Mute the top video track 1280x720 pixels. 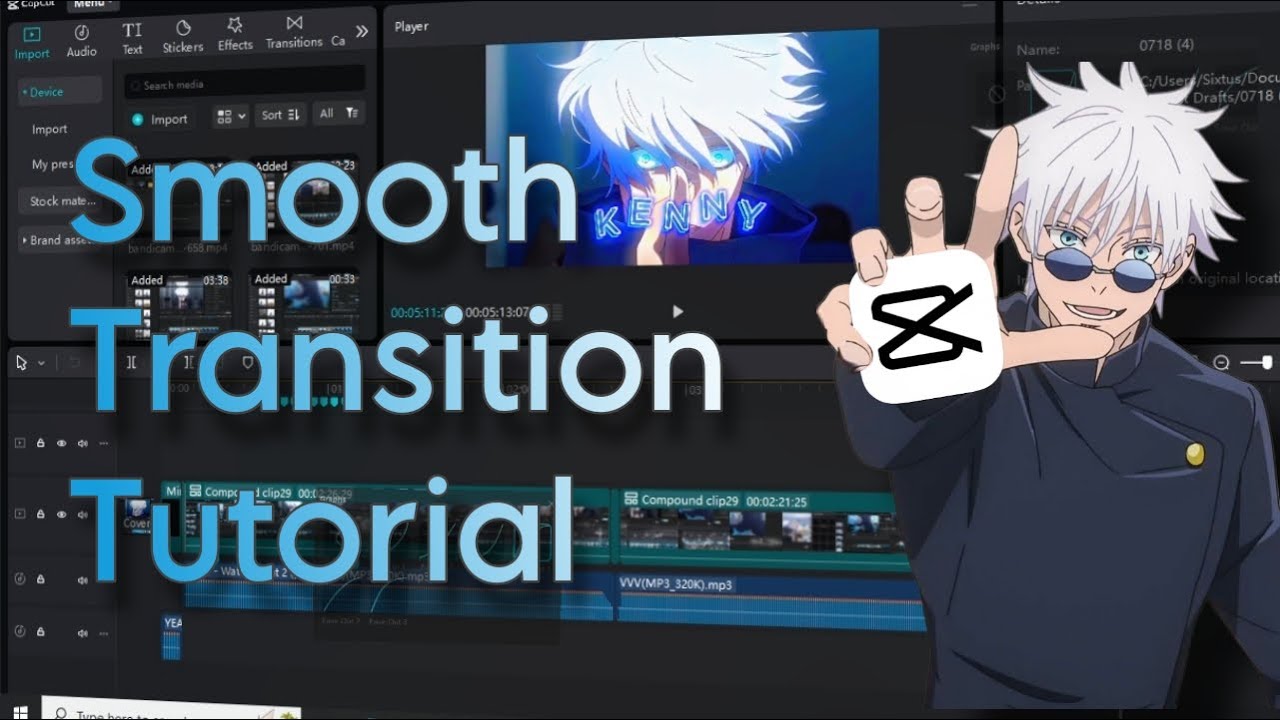(83, 443)
